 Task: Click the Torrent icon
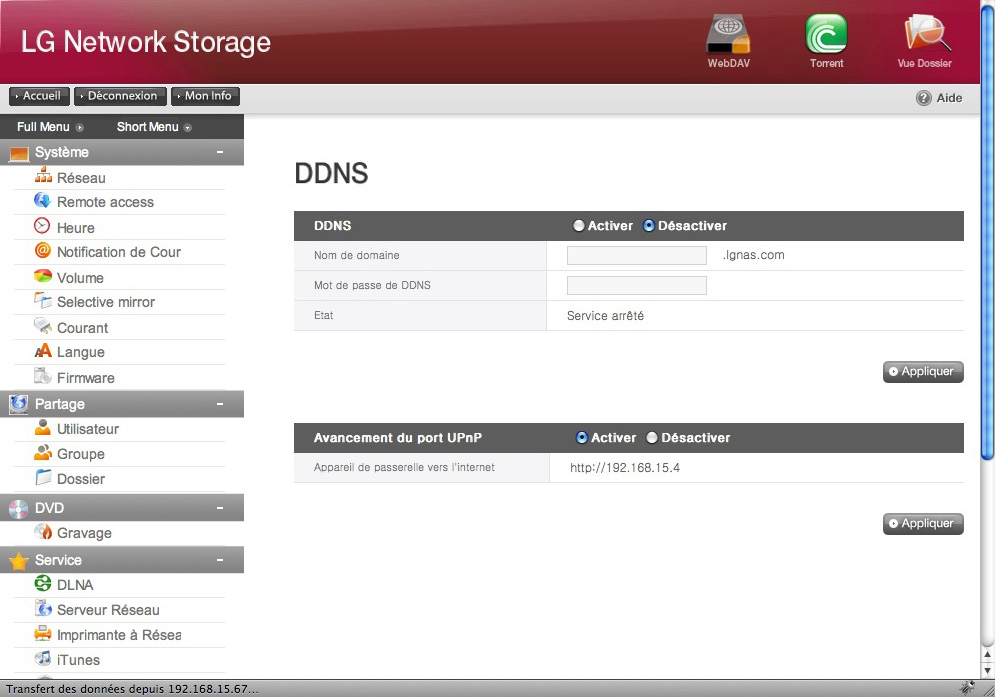(x=826, y=36)
